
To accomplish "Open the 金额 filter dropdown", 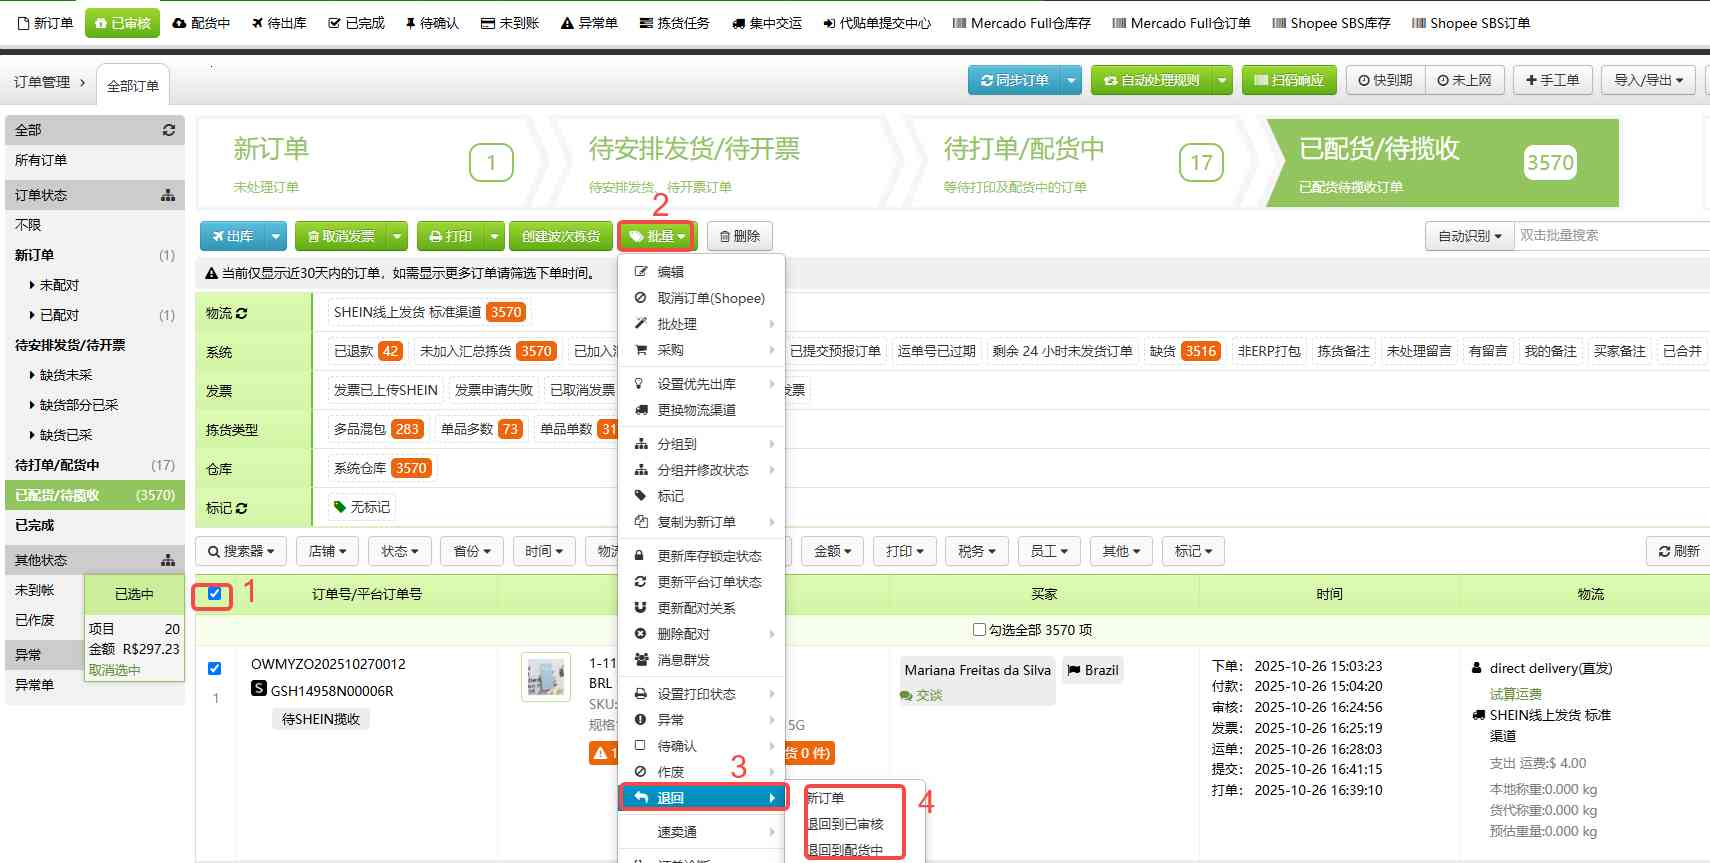I will pyautogui.click(x=832, y=551).
